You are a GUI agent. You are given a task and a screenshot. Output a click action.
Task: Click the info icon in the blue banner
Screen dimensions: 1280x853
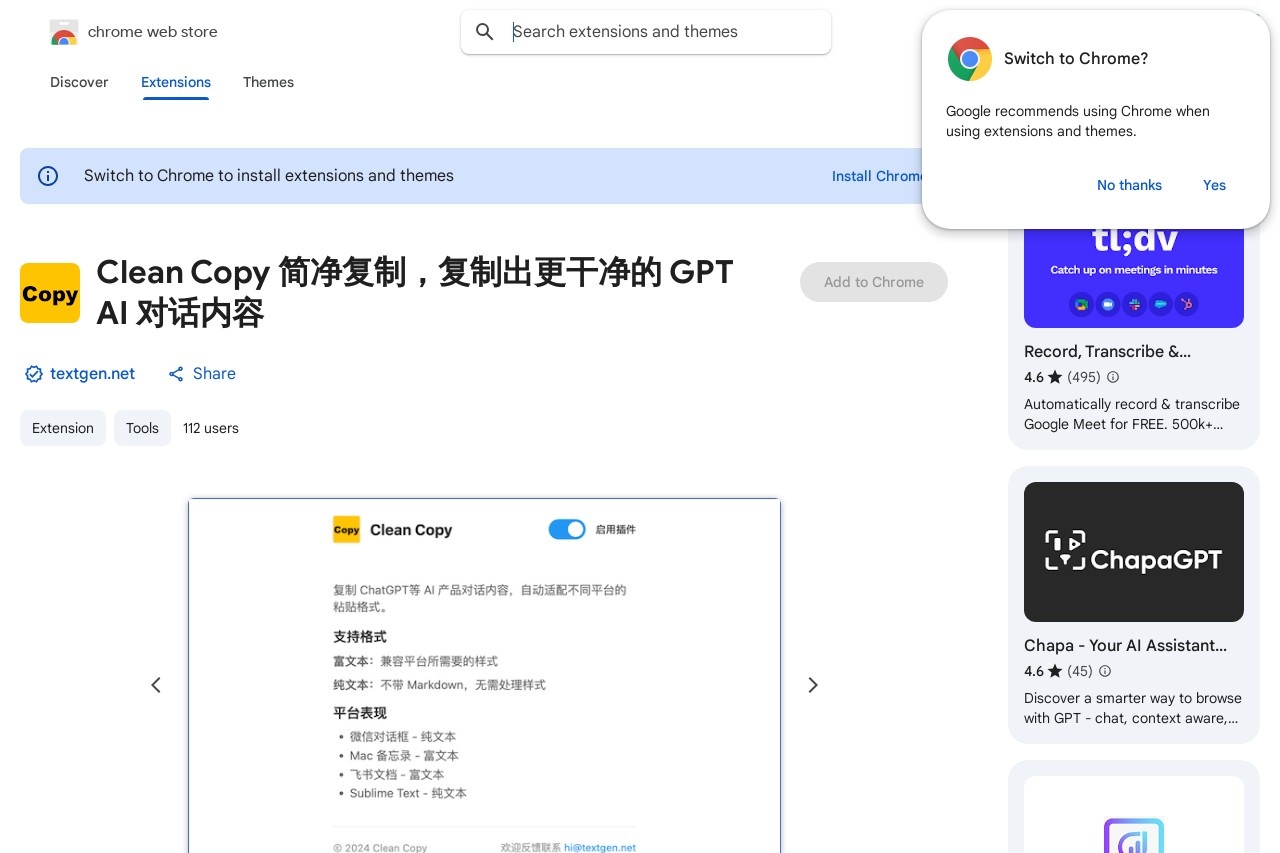[x=48, y=176]
